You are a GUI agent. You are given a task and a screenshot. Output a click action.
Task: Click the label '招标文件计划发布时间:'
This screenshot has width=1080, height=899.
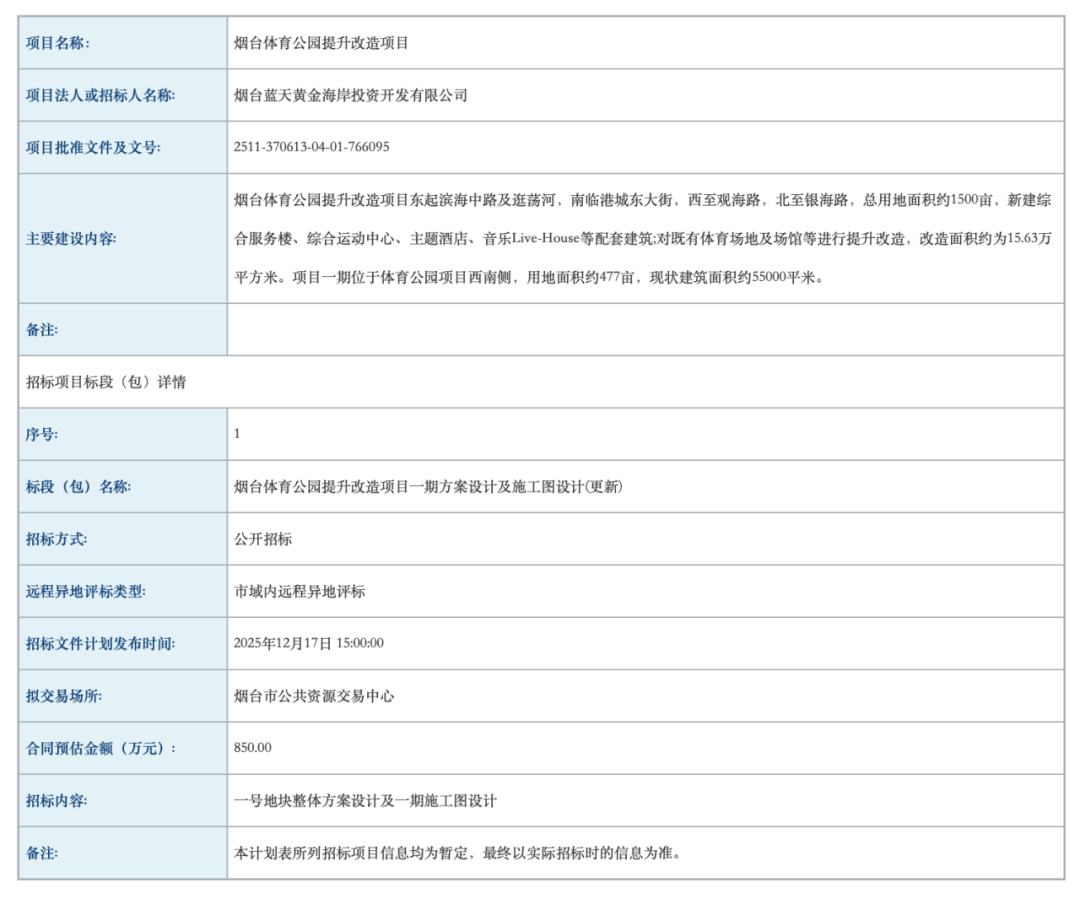pyautogui.click(x=101, y=643)
